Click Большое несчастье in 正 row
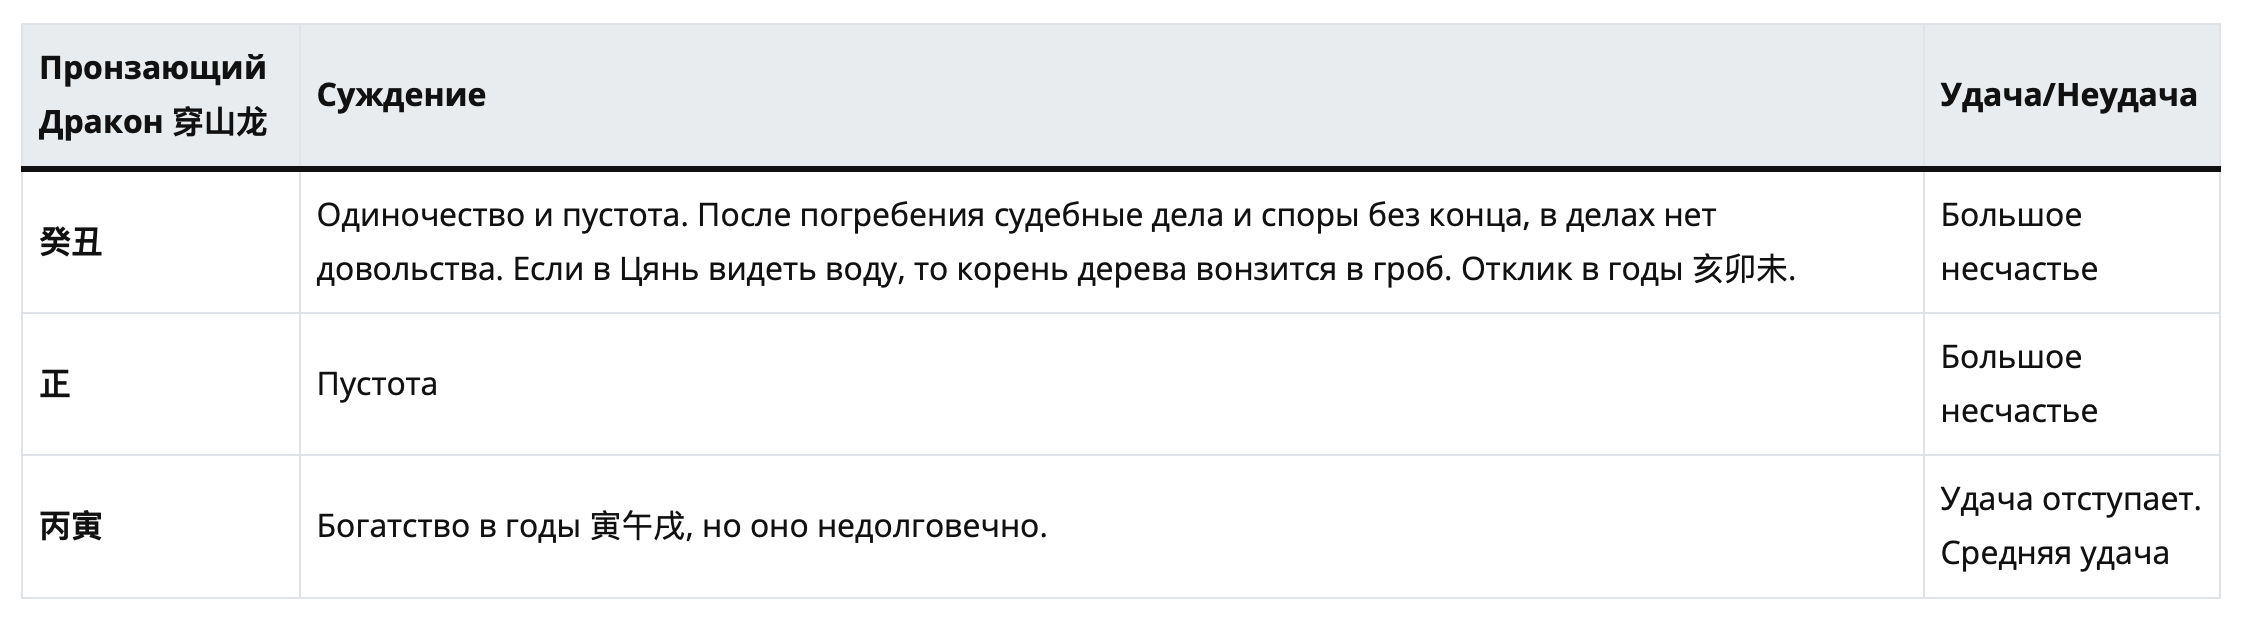The width and height of the screenshot is (2245, 622). point(2018,384)
